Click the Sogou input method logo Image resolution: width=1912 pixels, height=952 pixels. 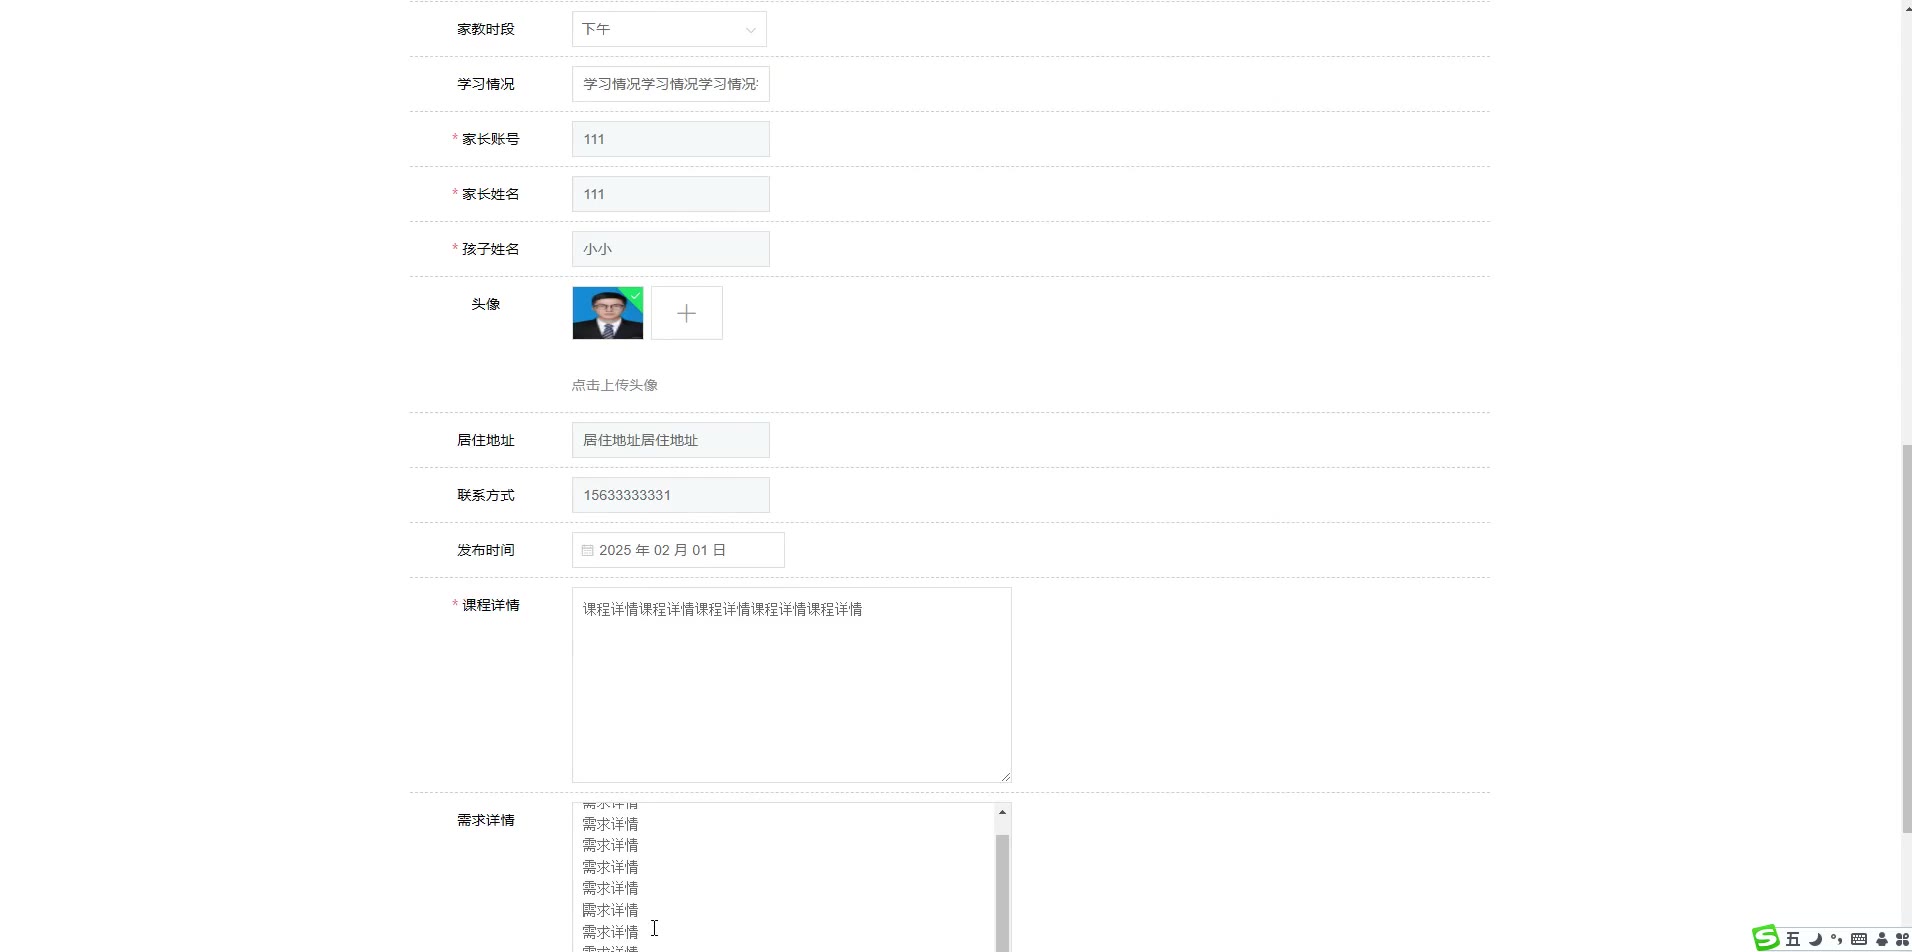coord(1765,937)
